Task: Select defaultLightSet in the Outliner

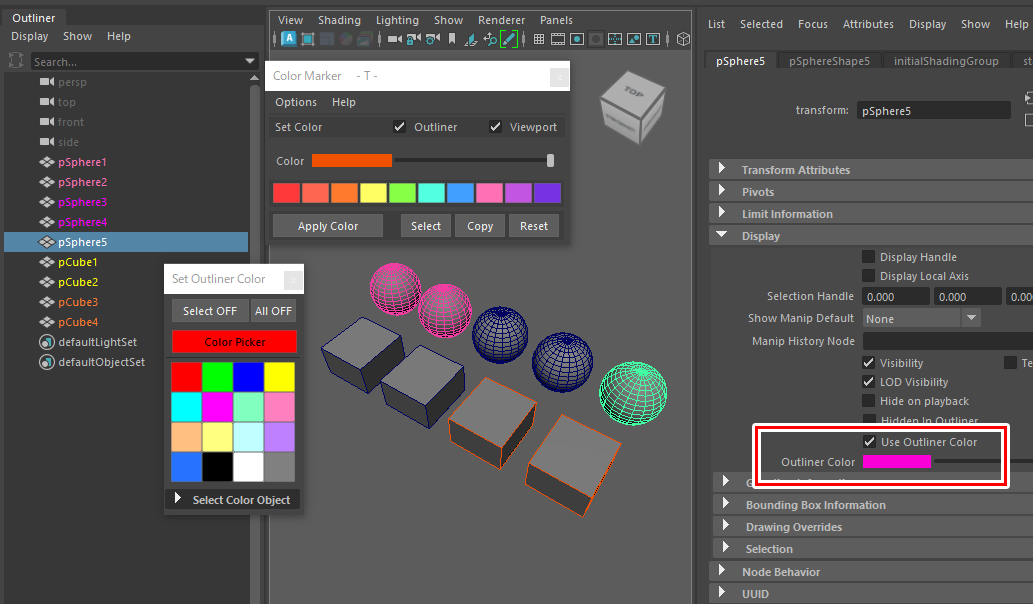Action: [98, 342]
